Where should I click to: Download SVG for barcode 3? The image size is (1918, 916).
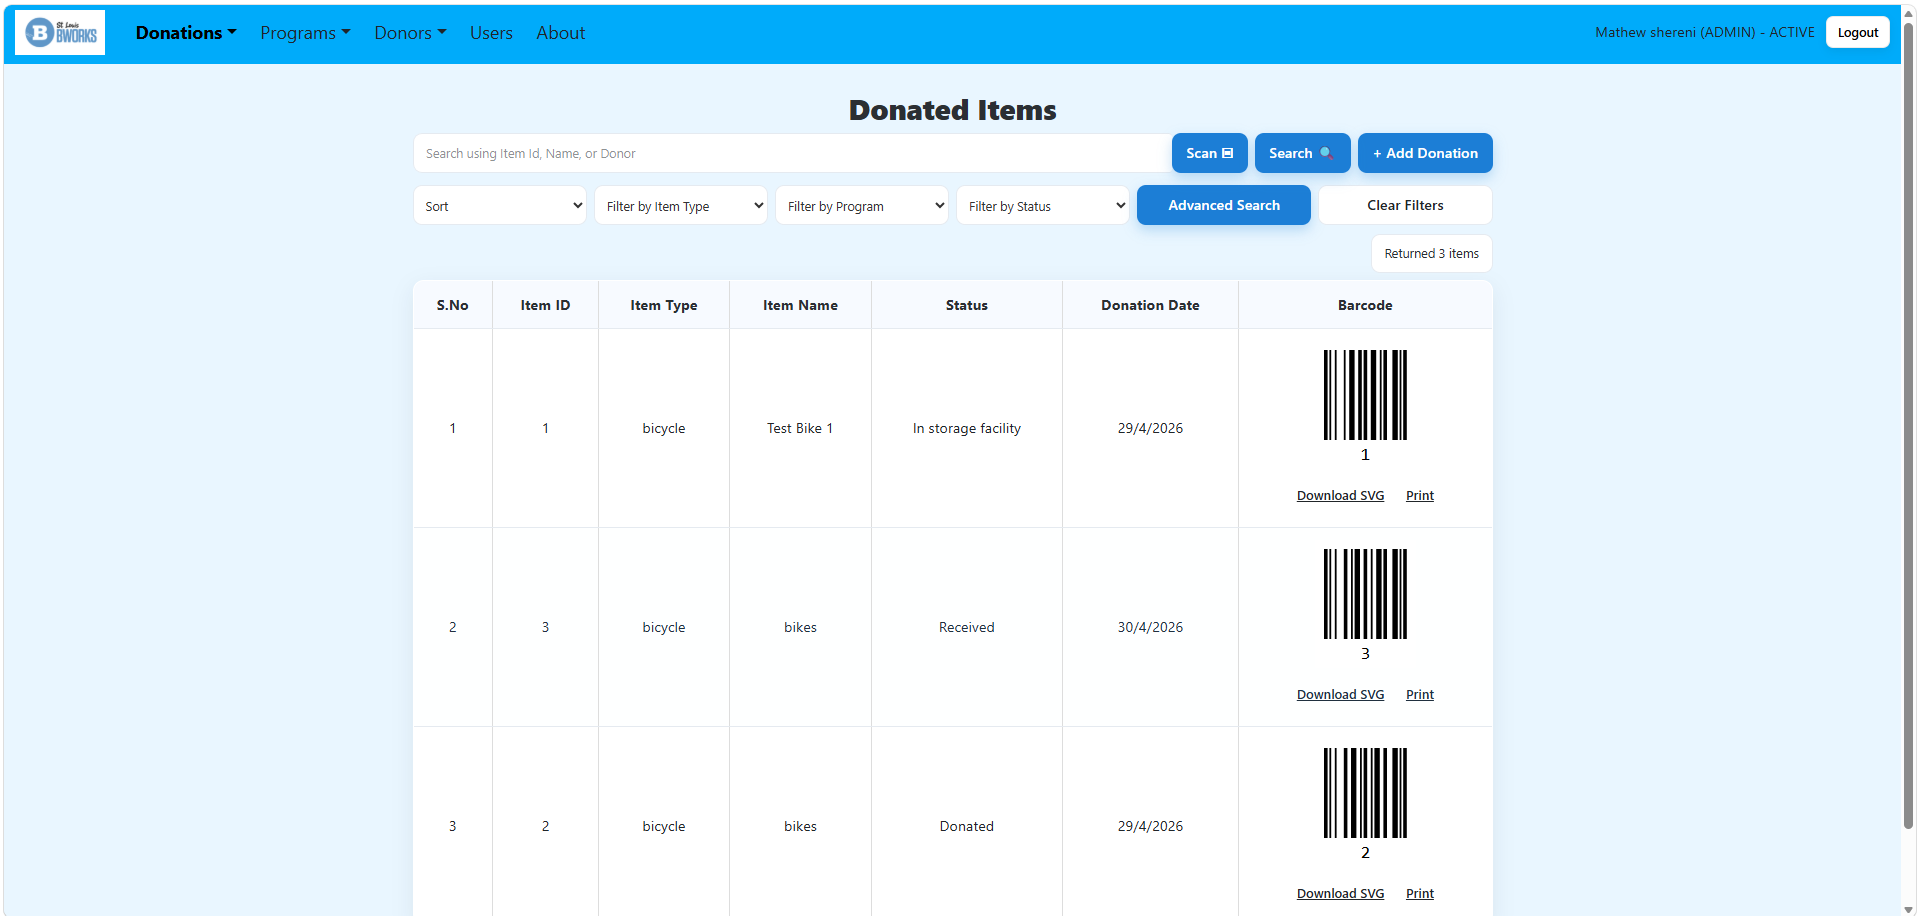(1340, 695)
